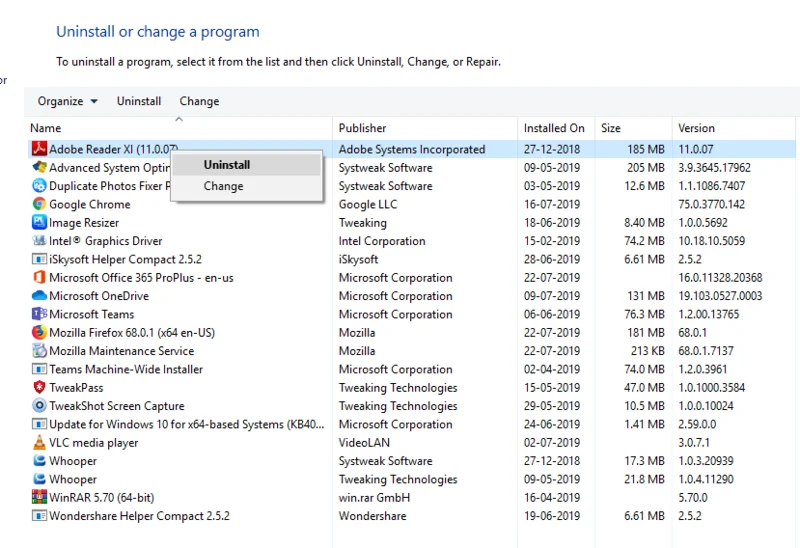Select the VLC media player name
This screenshot has height=548, width=800.
coord(93,443)
